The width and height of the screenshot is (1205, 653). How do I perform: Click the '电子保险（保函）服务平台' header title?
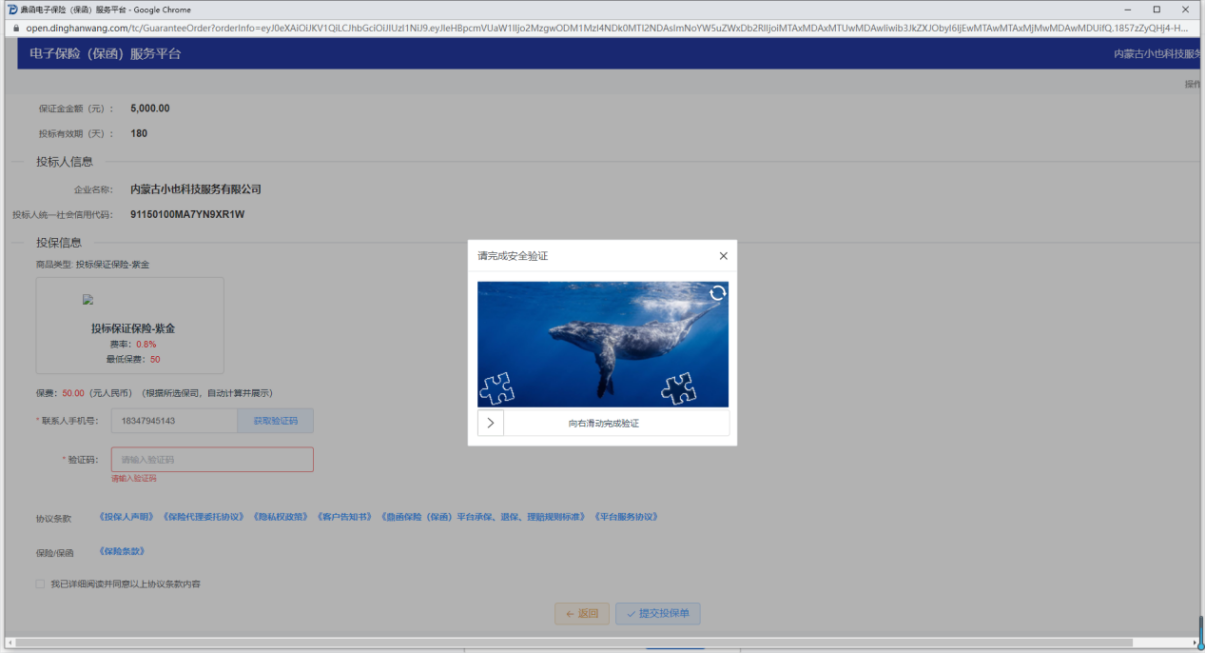coord(107,53)
